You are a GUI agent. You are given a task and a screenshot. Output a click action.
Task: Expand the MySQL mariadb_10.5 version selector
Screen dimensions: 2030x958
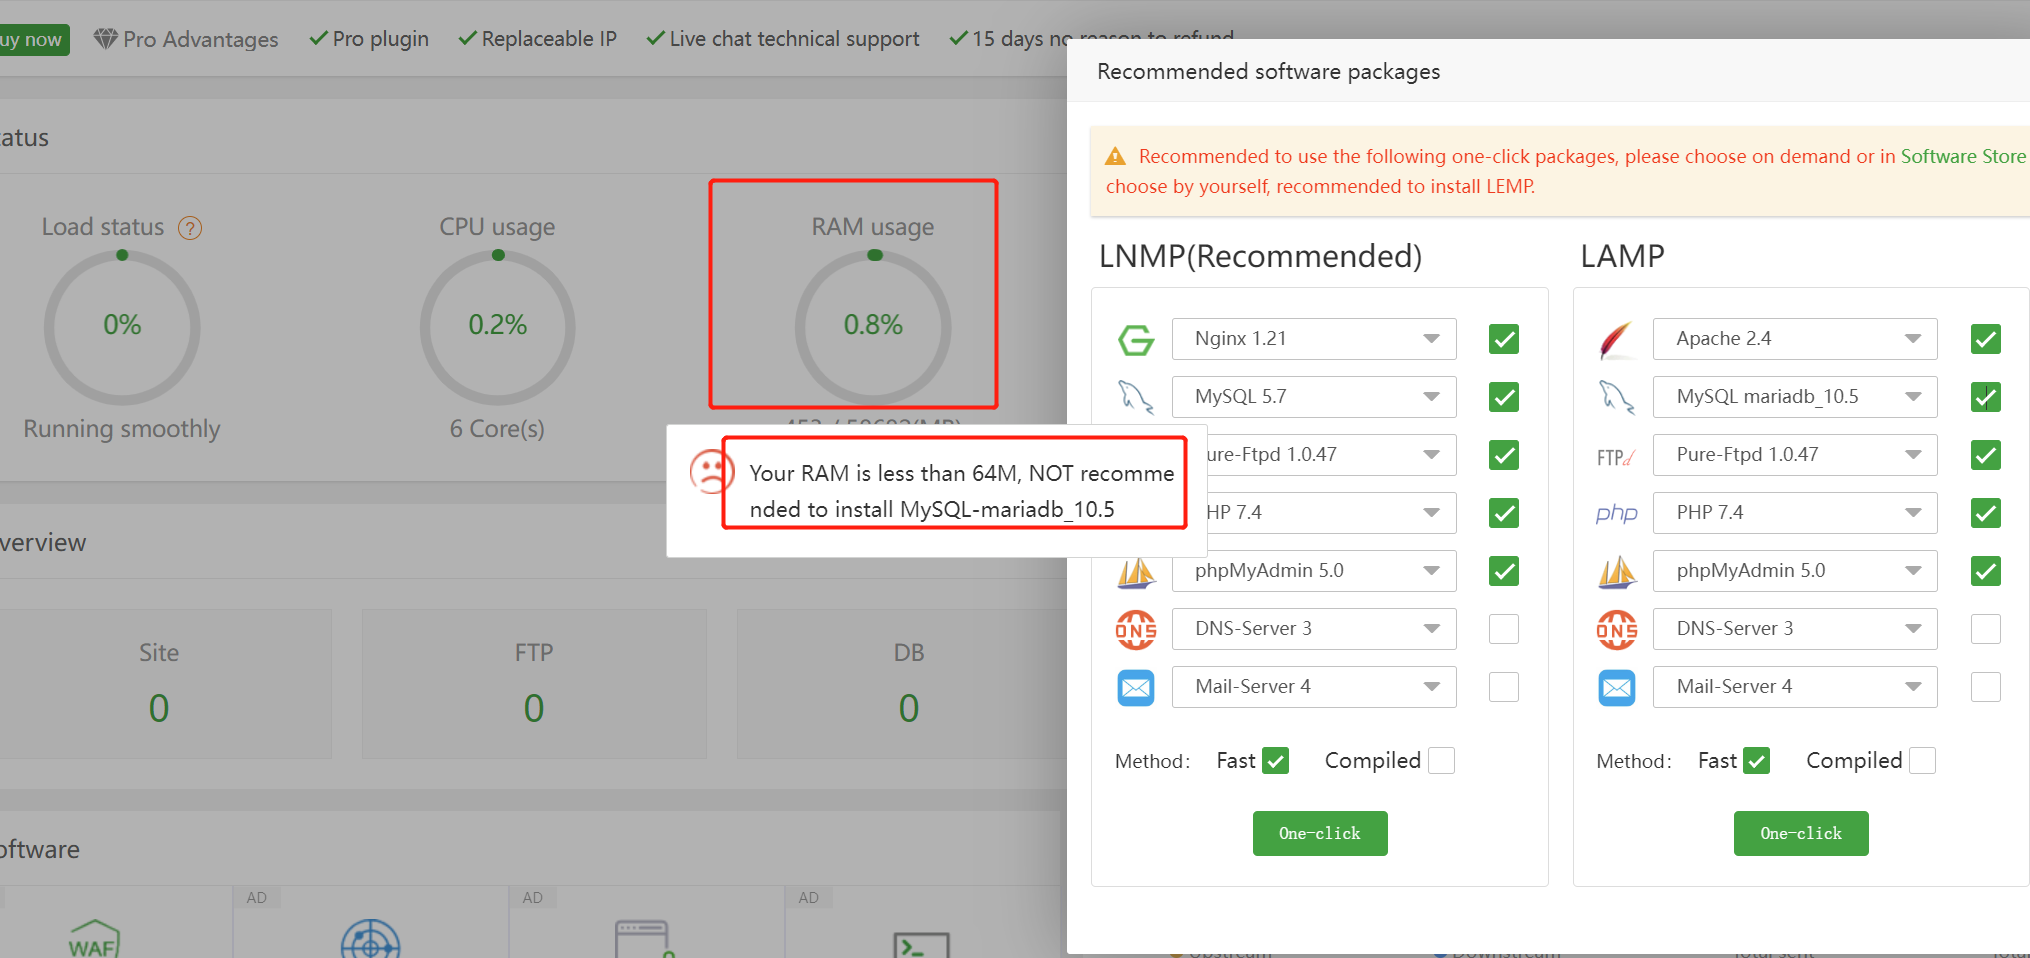1914,397
